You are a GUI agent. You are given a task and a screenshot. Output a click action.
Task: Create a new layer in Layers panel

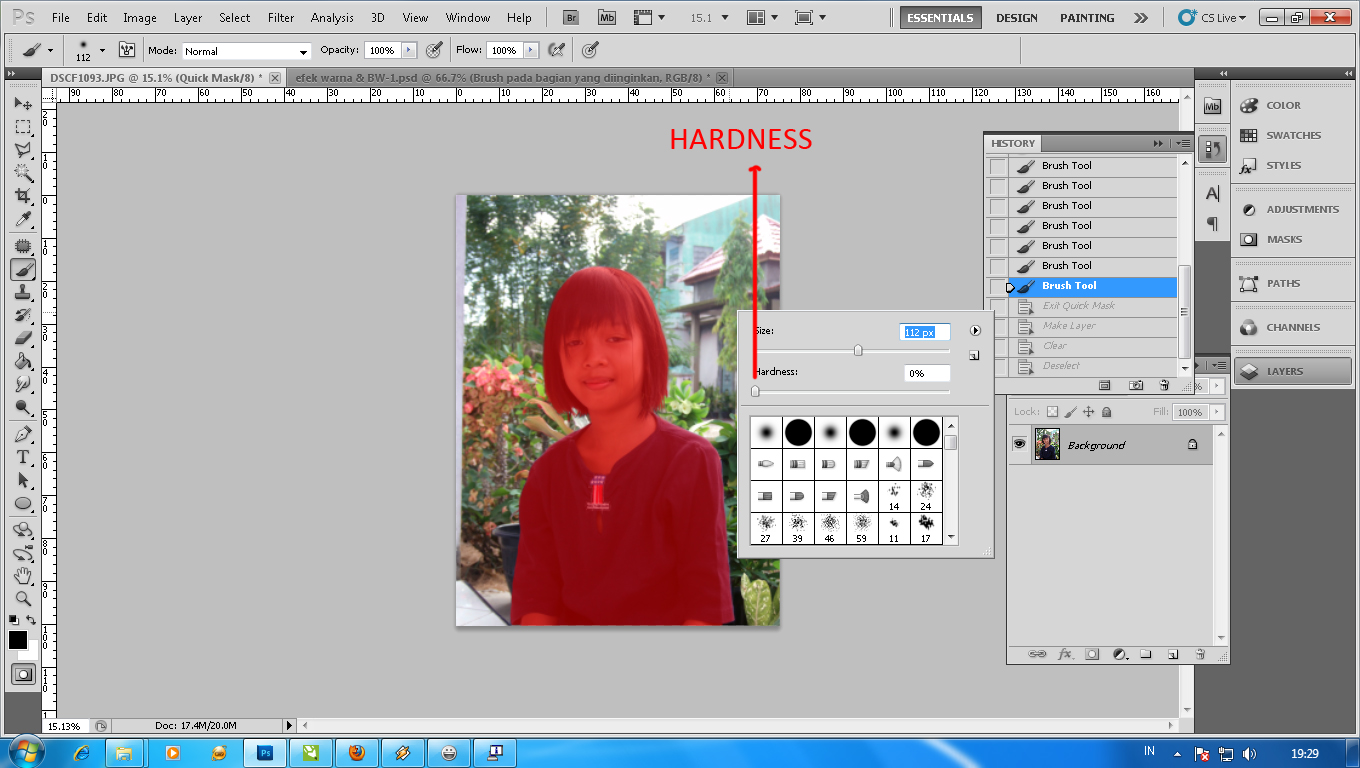(x=1173, y=654)
